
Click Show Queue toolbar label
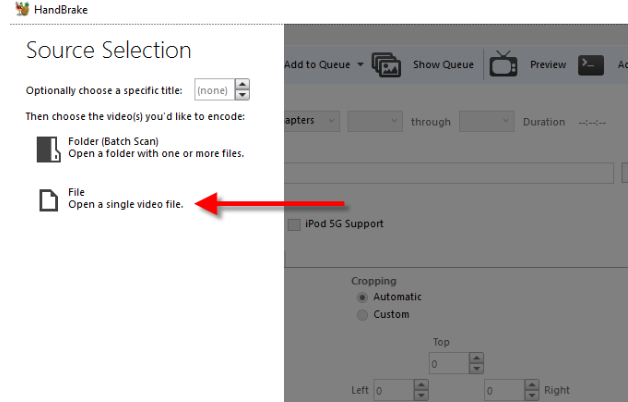coord(443,65)
